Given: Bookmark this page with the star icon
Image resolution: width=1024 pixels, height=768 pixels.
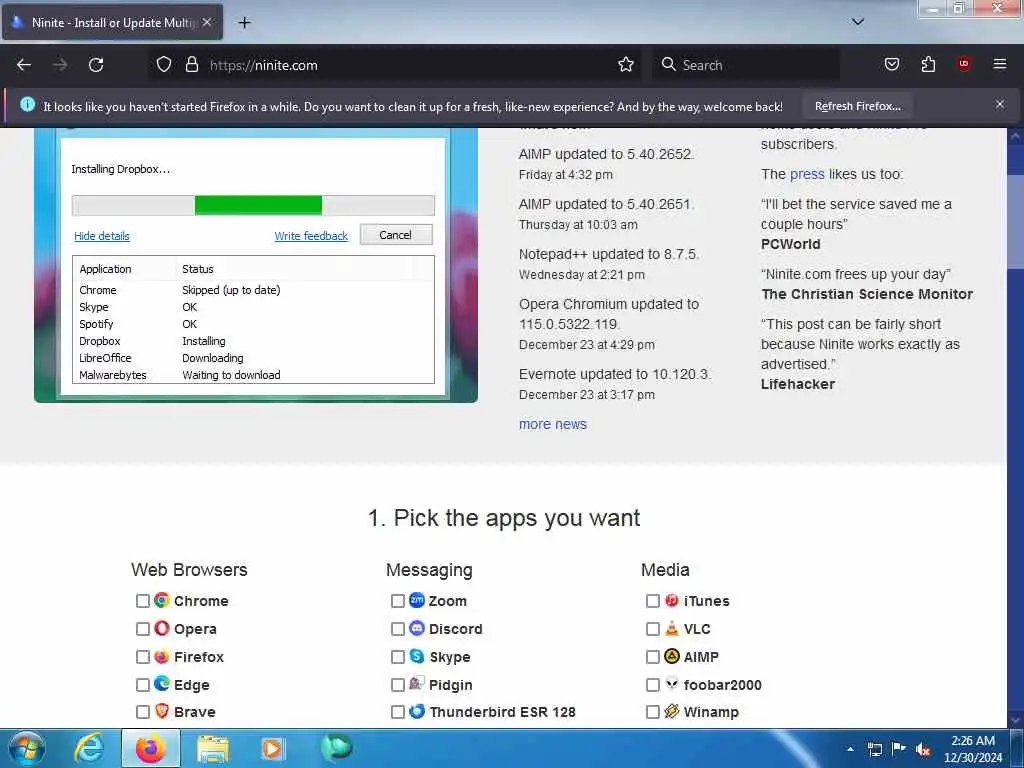Looking at the screenshot, I should 626,65.
